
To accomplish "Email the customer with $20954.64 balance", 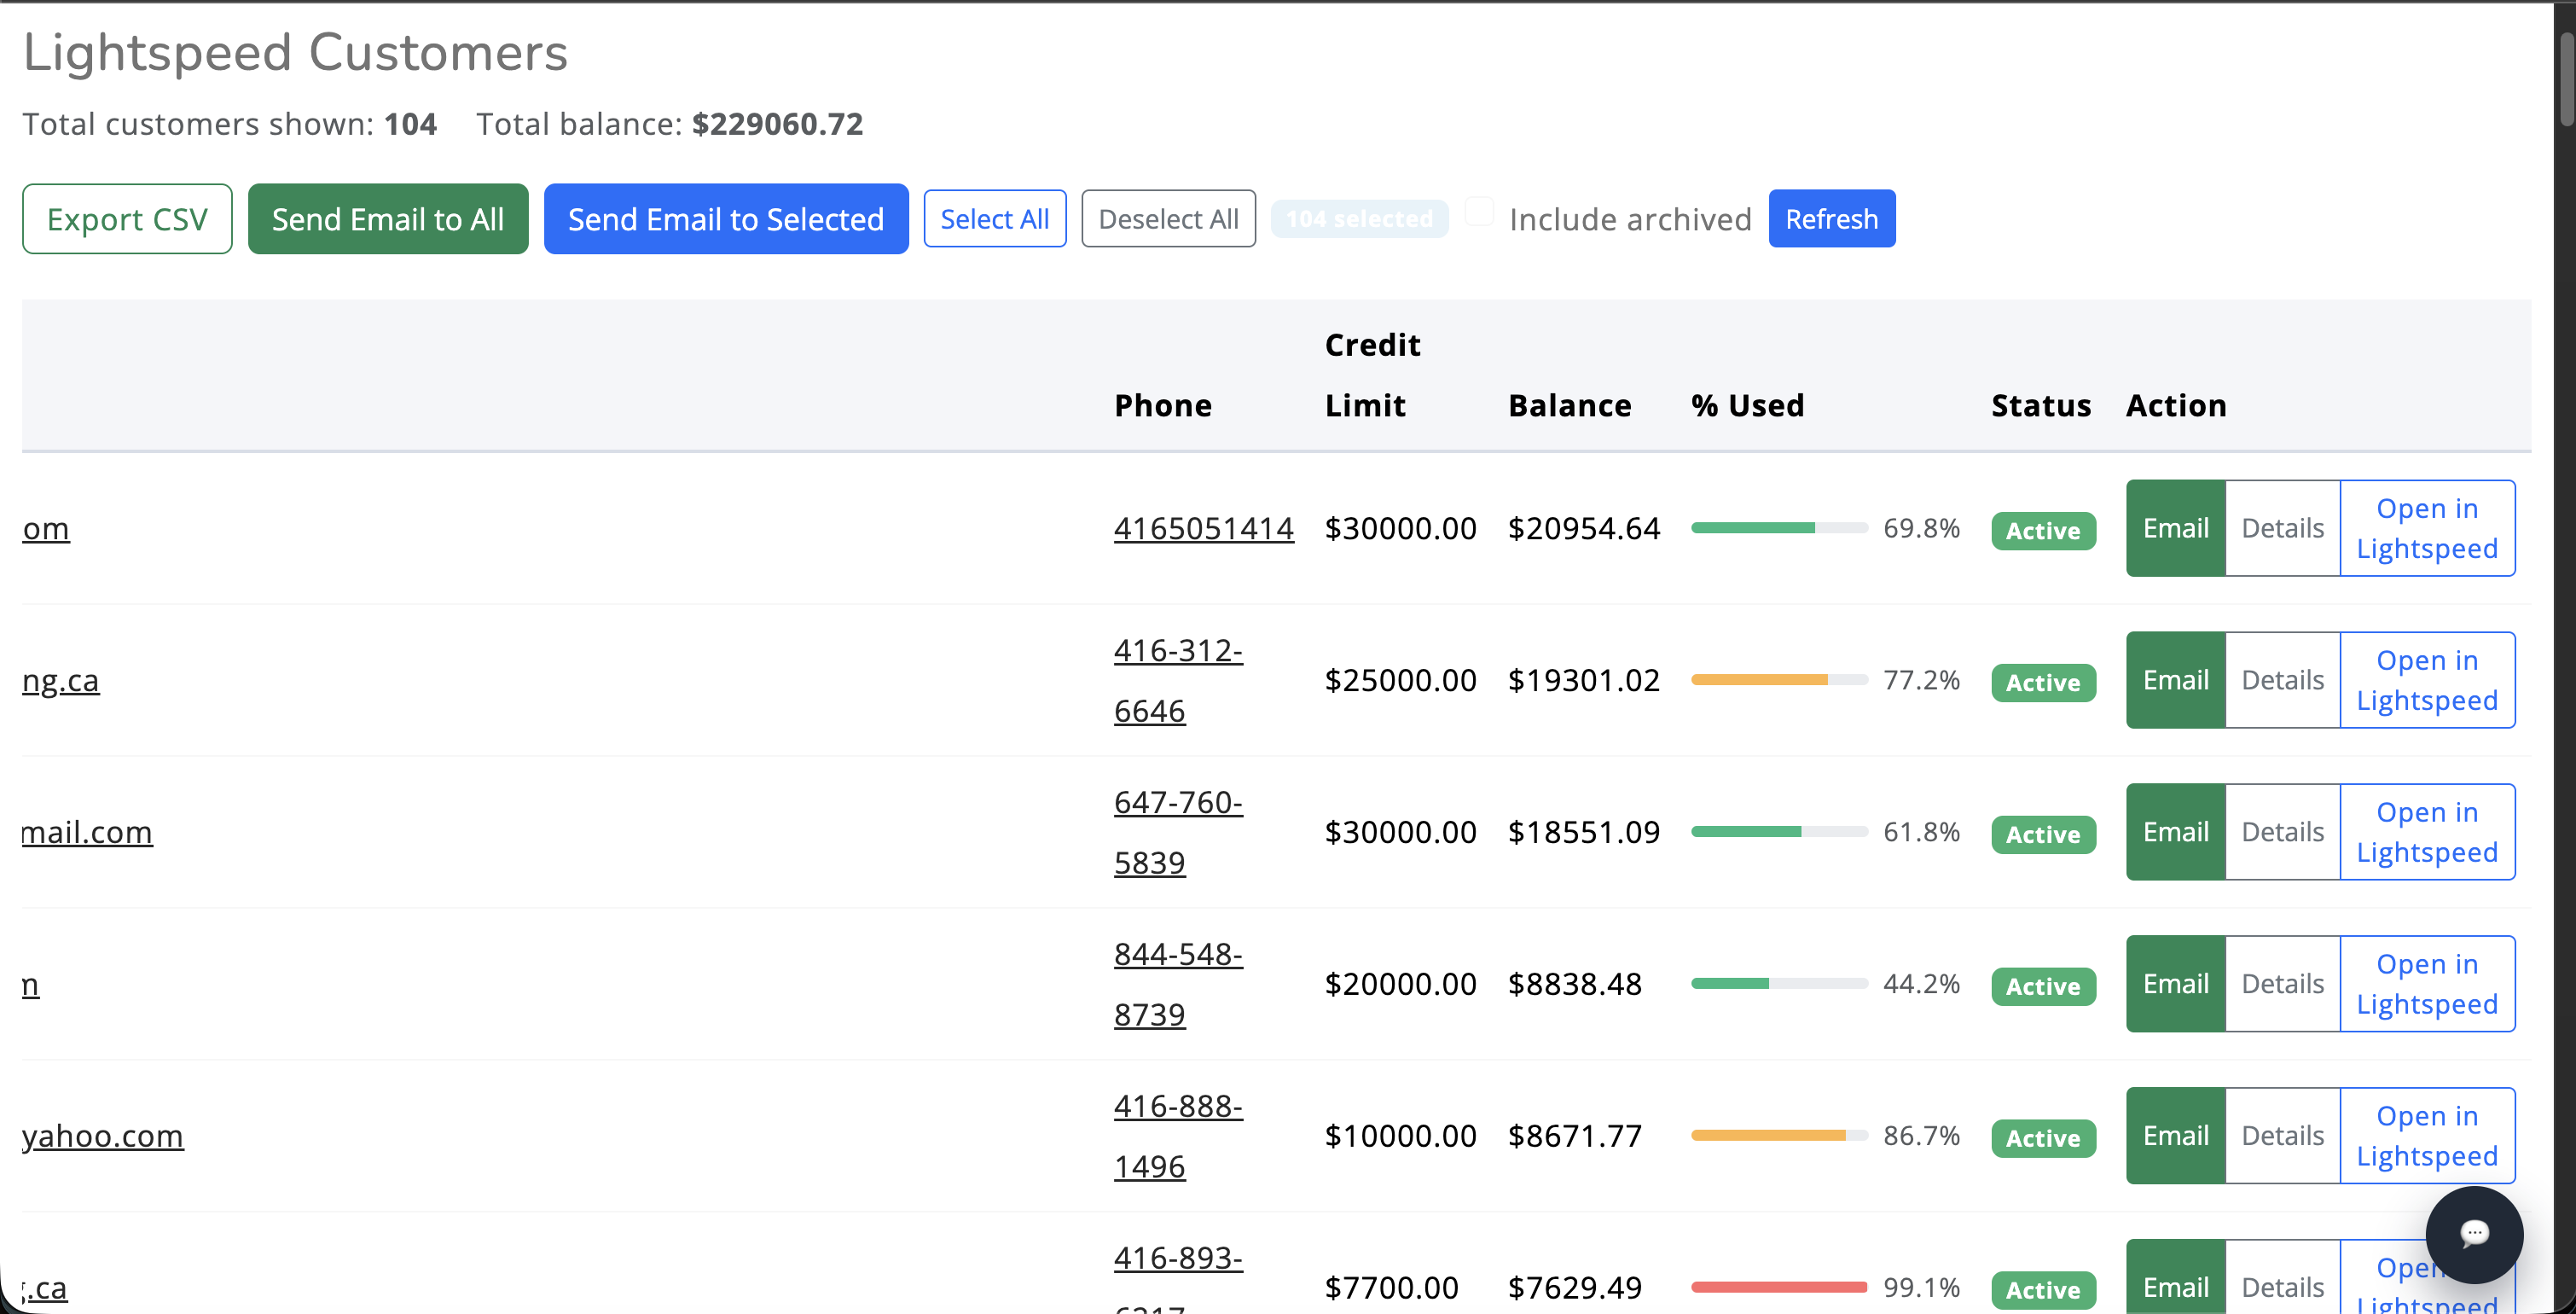I will (x=2175, y=528).
